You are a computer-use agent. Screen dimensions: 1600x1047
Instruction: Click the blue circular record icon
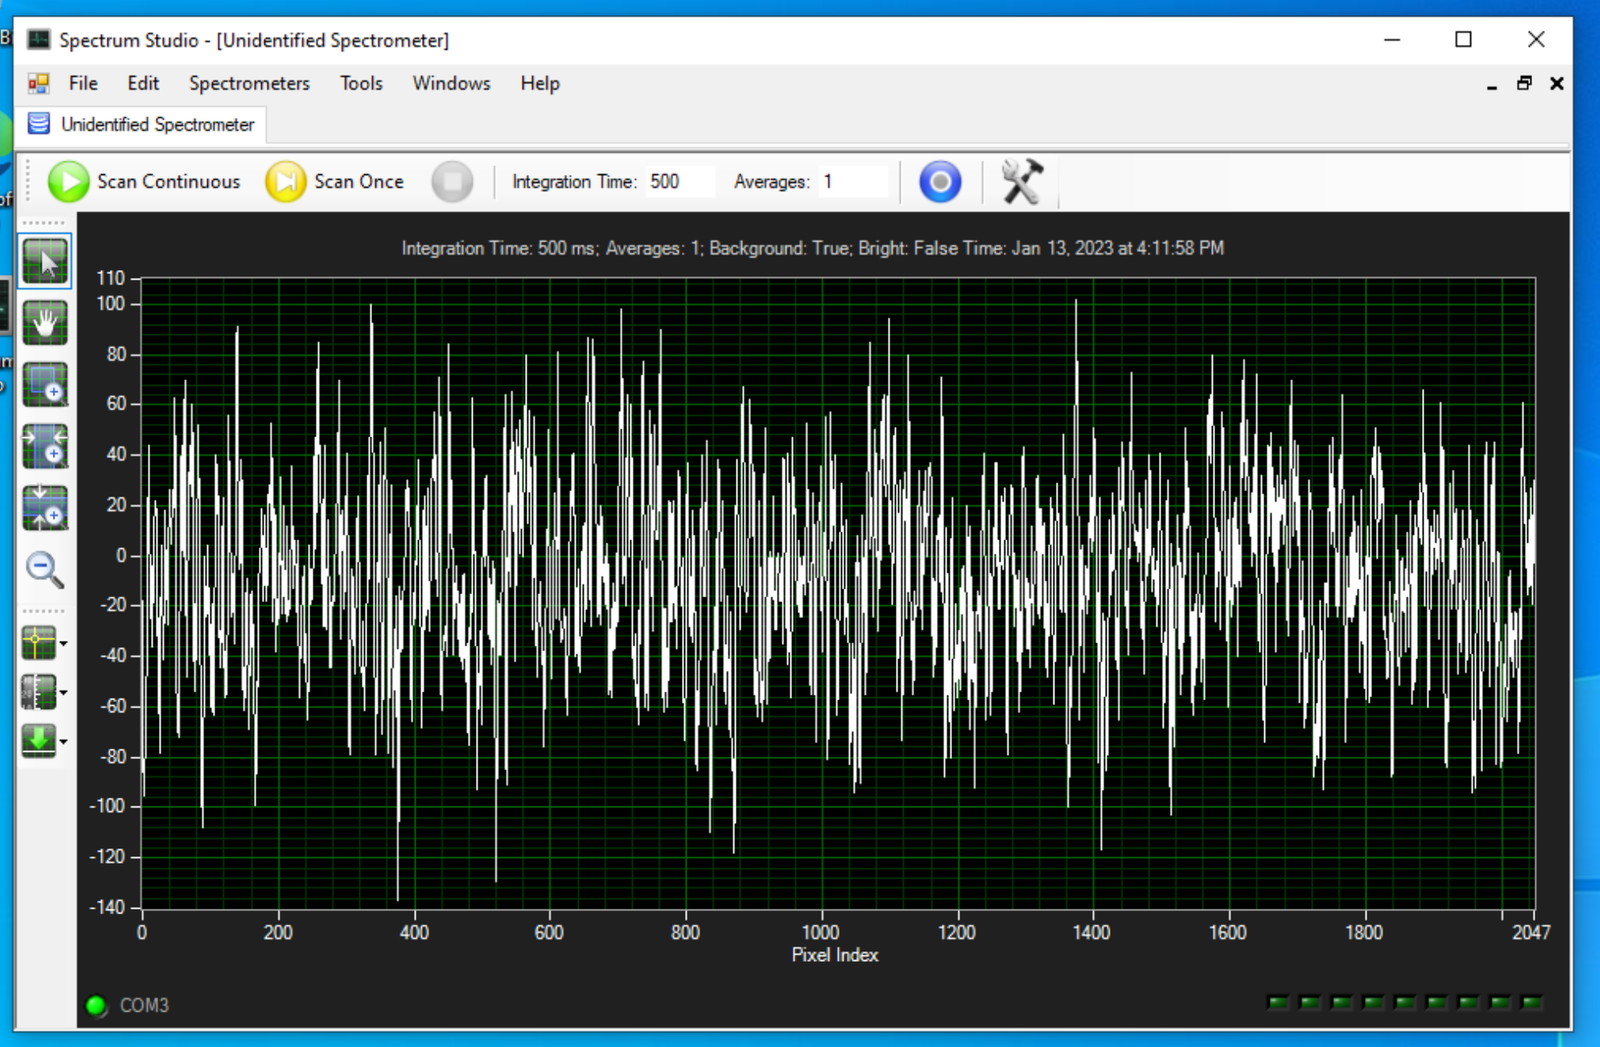[939, 182]
